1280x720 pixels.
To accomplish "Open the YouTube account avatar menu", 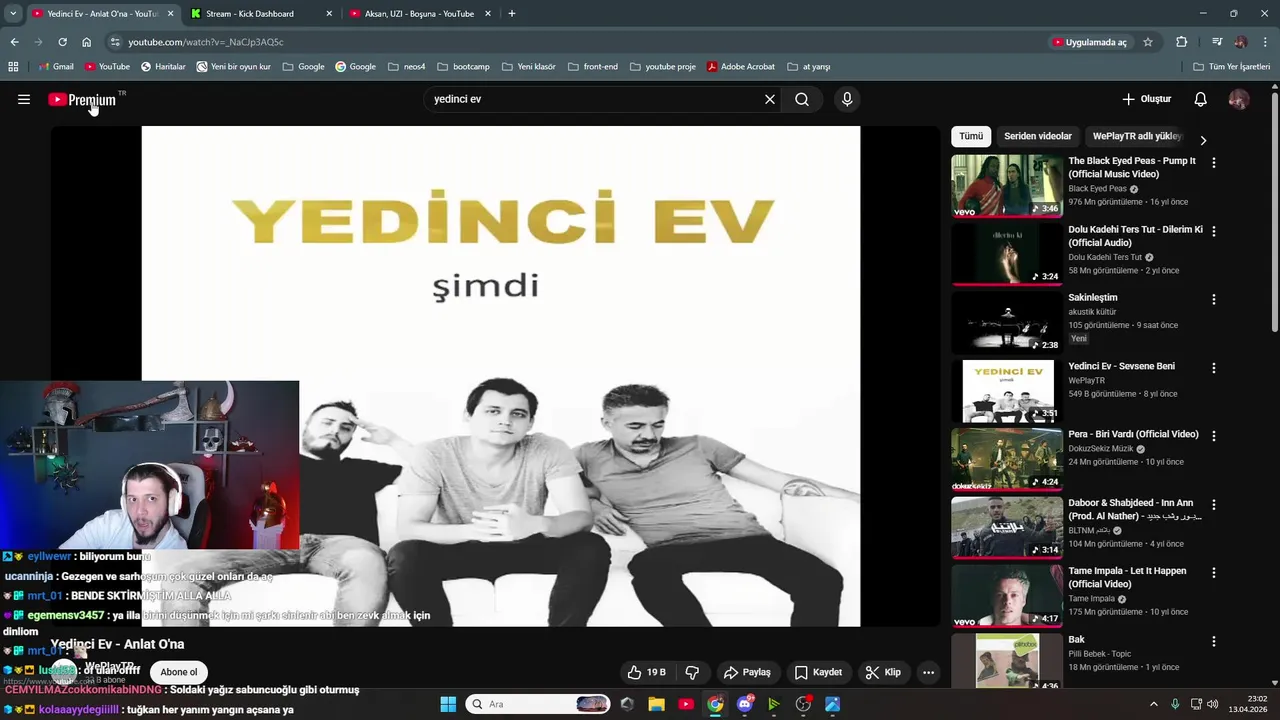I will pyautogui.click(x=1239, y=99).
